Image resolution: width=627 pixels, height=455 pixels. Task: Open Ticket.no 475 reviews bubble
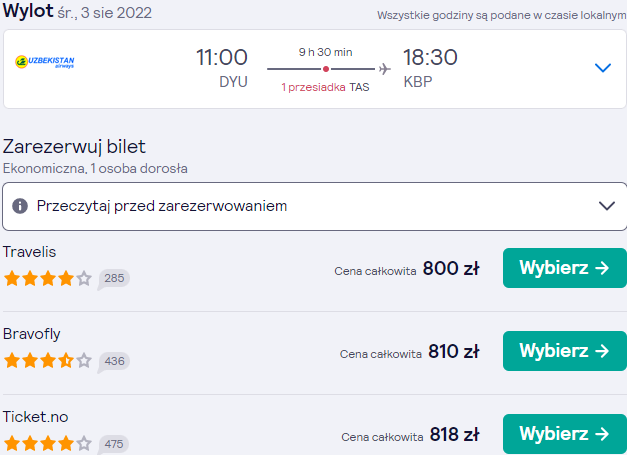pos(114,444)
